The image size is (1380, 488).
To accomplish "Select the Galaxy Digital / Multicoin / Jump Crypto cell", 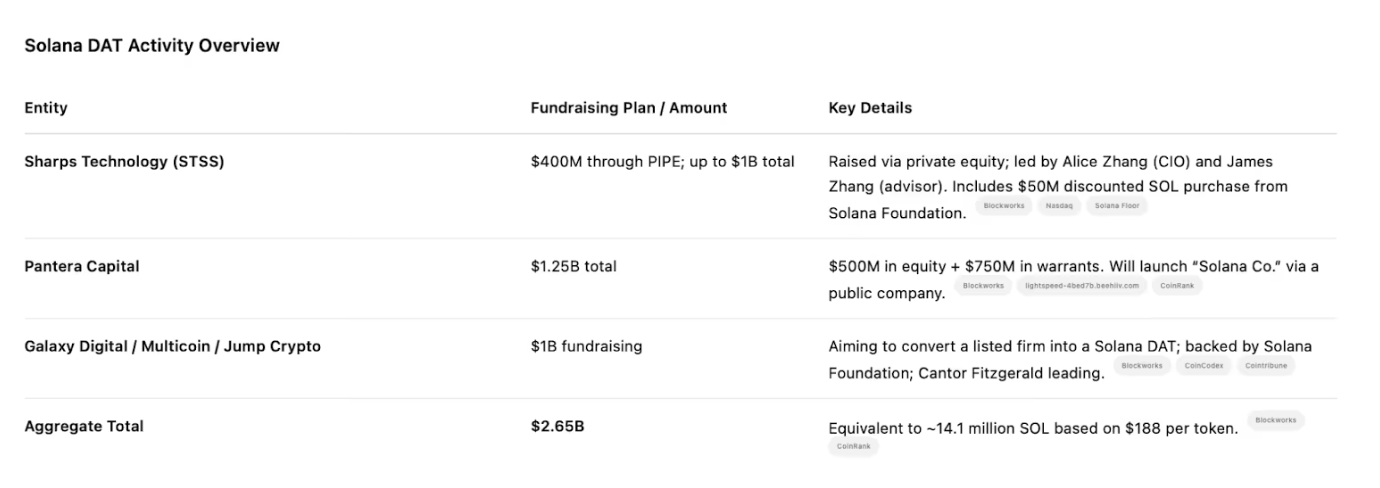I will (172, 346).
